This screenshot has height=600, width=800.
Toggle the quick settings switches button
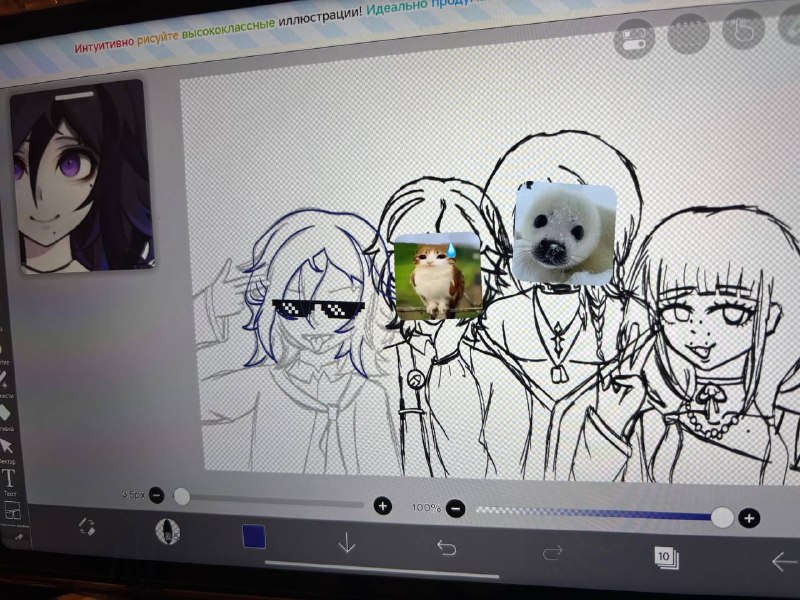pos(634,38)
